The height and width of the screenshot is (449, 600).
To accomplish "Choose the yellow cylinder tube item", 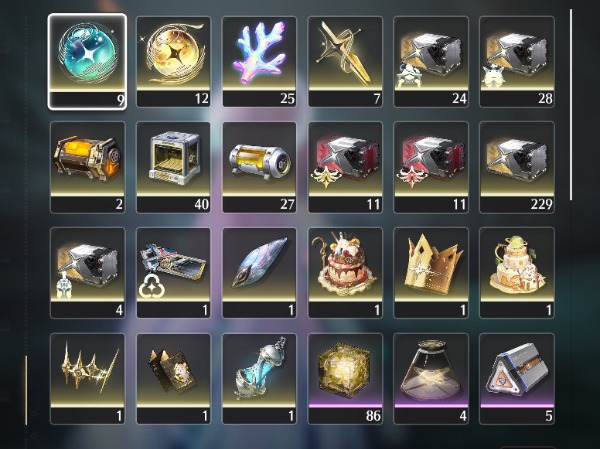I will click(259, 167).
